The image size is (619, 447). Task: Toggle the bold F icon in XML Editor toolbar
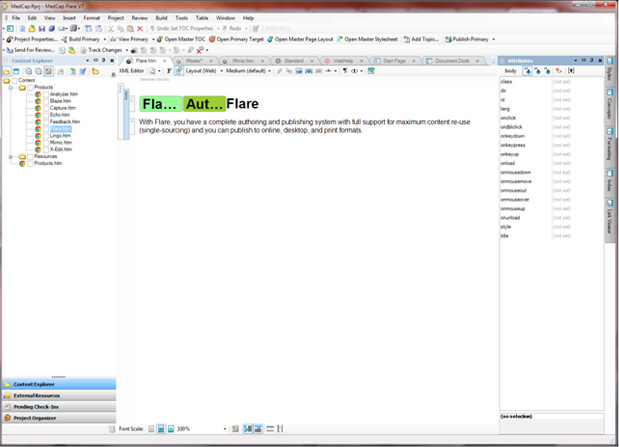[x=169, y=71]
